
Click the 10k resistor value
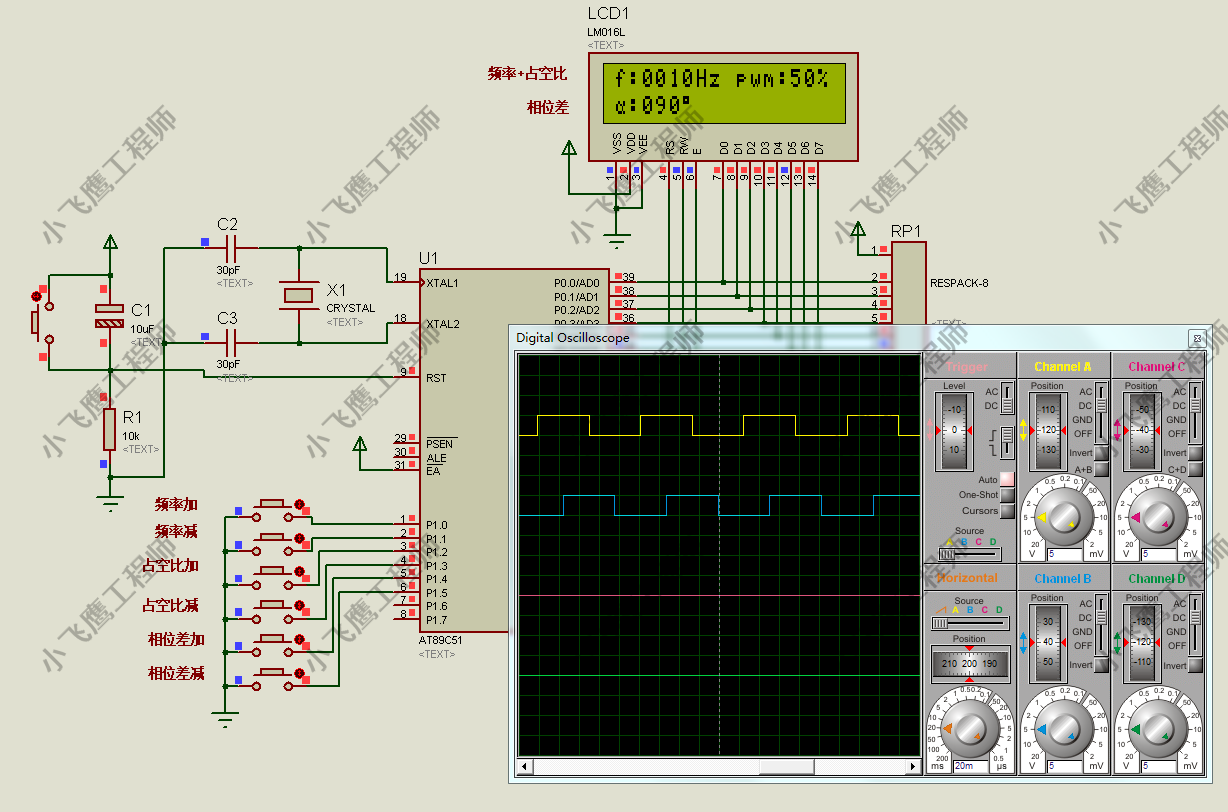(x=132, y=436)
